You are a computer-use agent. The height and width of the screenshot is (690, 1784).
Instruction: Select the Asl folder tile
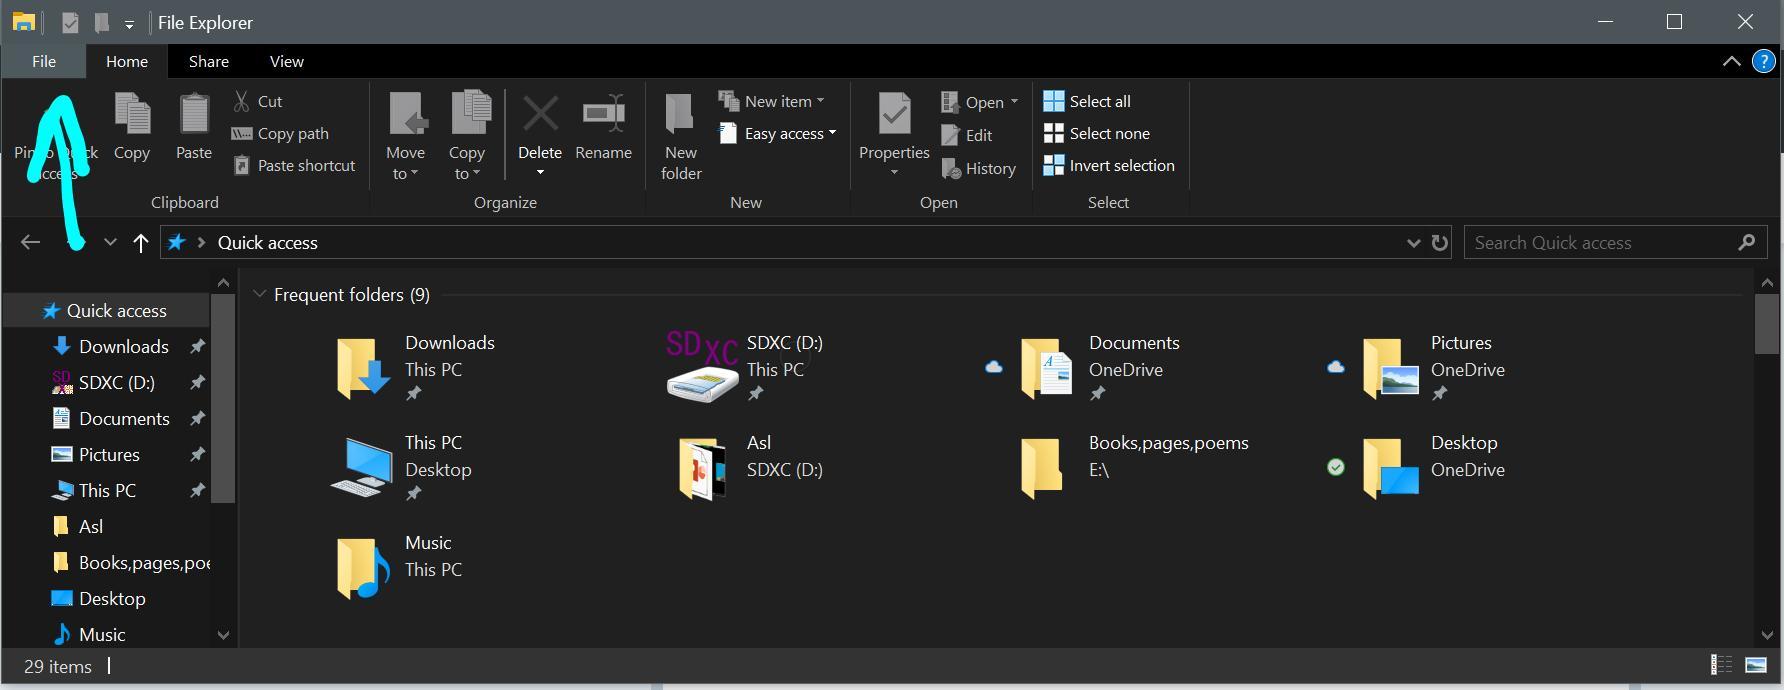[x=750, y=467]
